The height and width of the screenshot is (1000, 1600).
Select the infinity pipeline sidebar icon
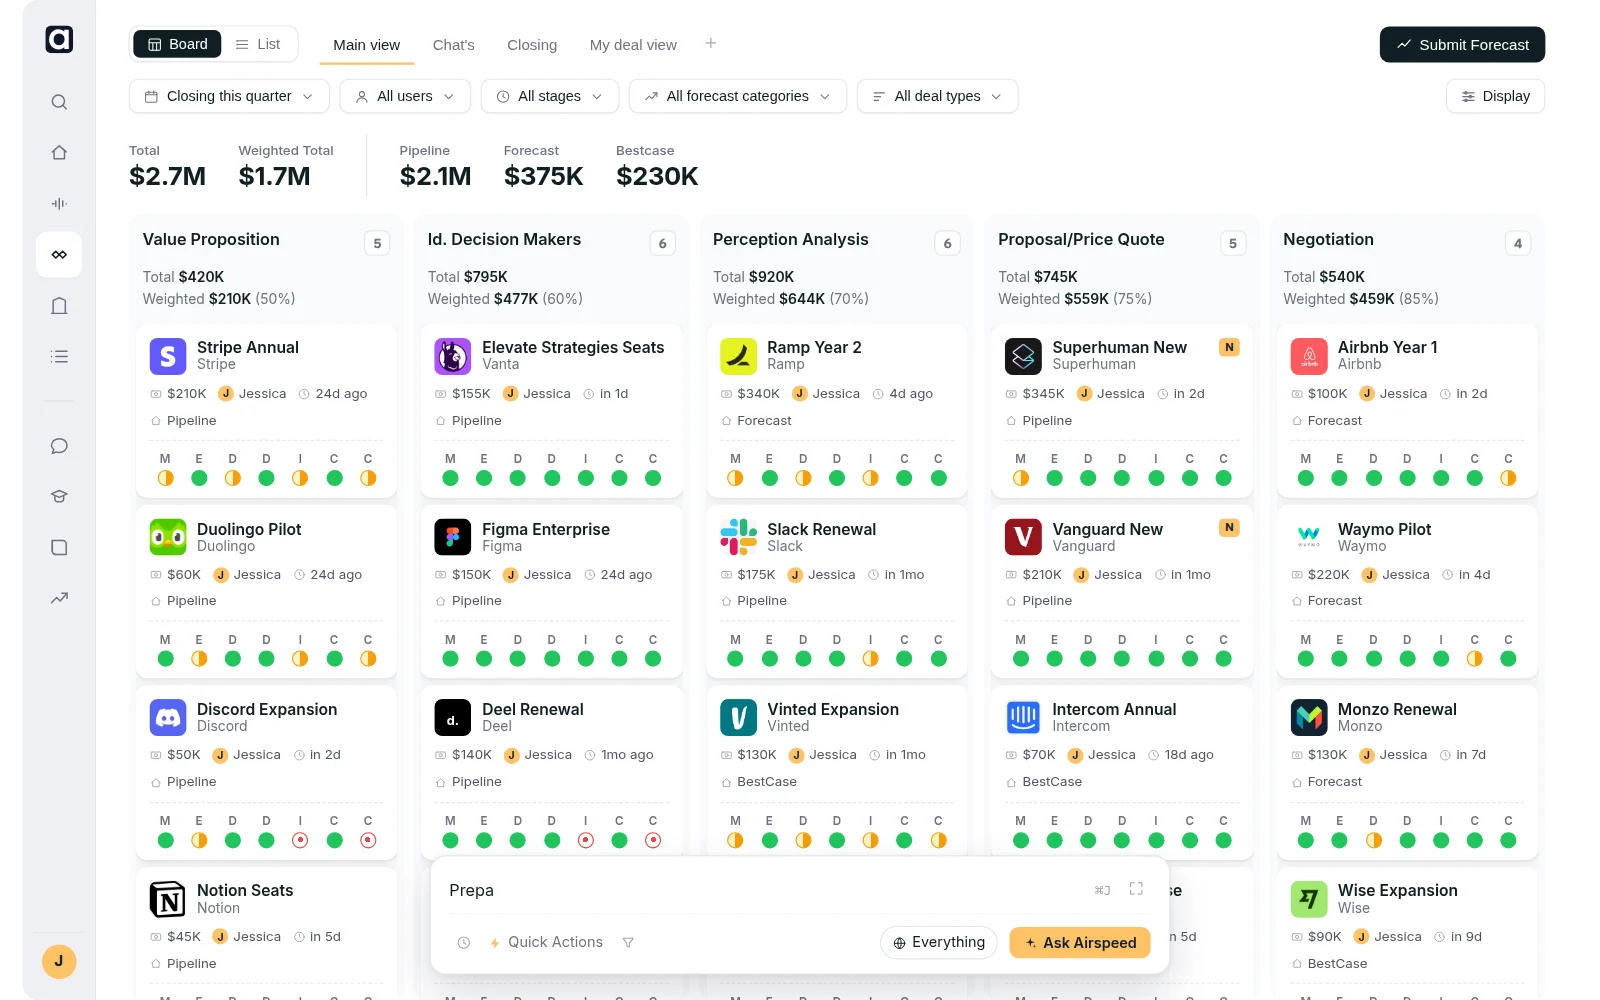[x=59, y=255]
